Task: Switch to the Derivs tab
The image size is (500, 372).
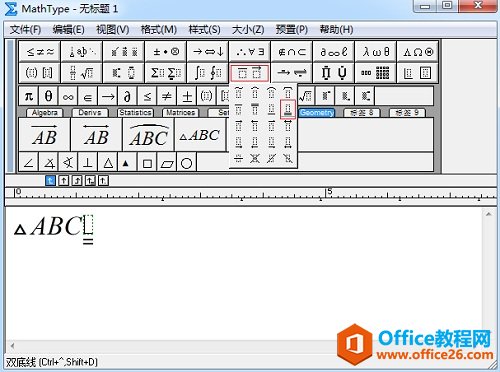Action: pyautogui.click(x=90, y=113)
